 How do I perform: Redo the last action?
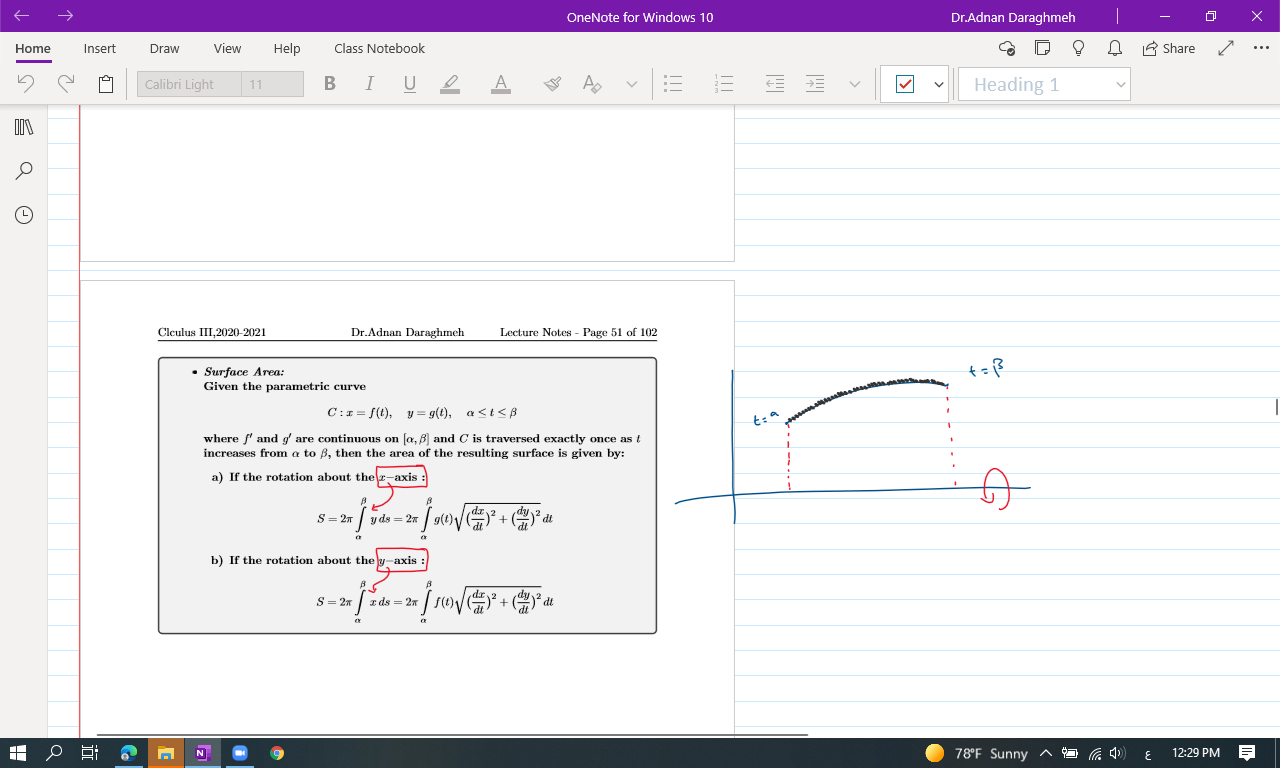click(66, 84)
